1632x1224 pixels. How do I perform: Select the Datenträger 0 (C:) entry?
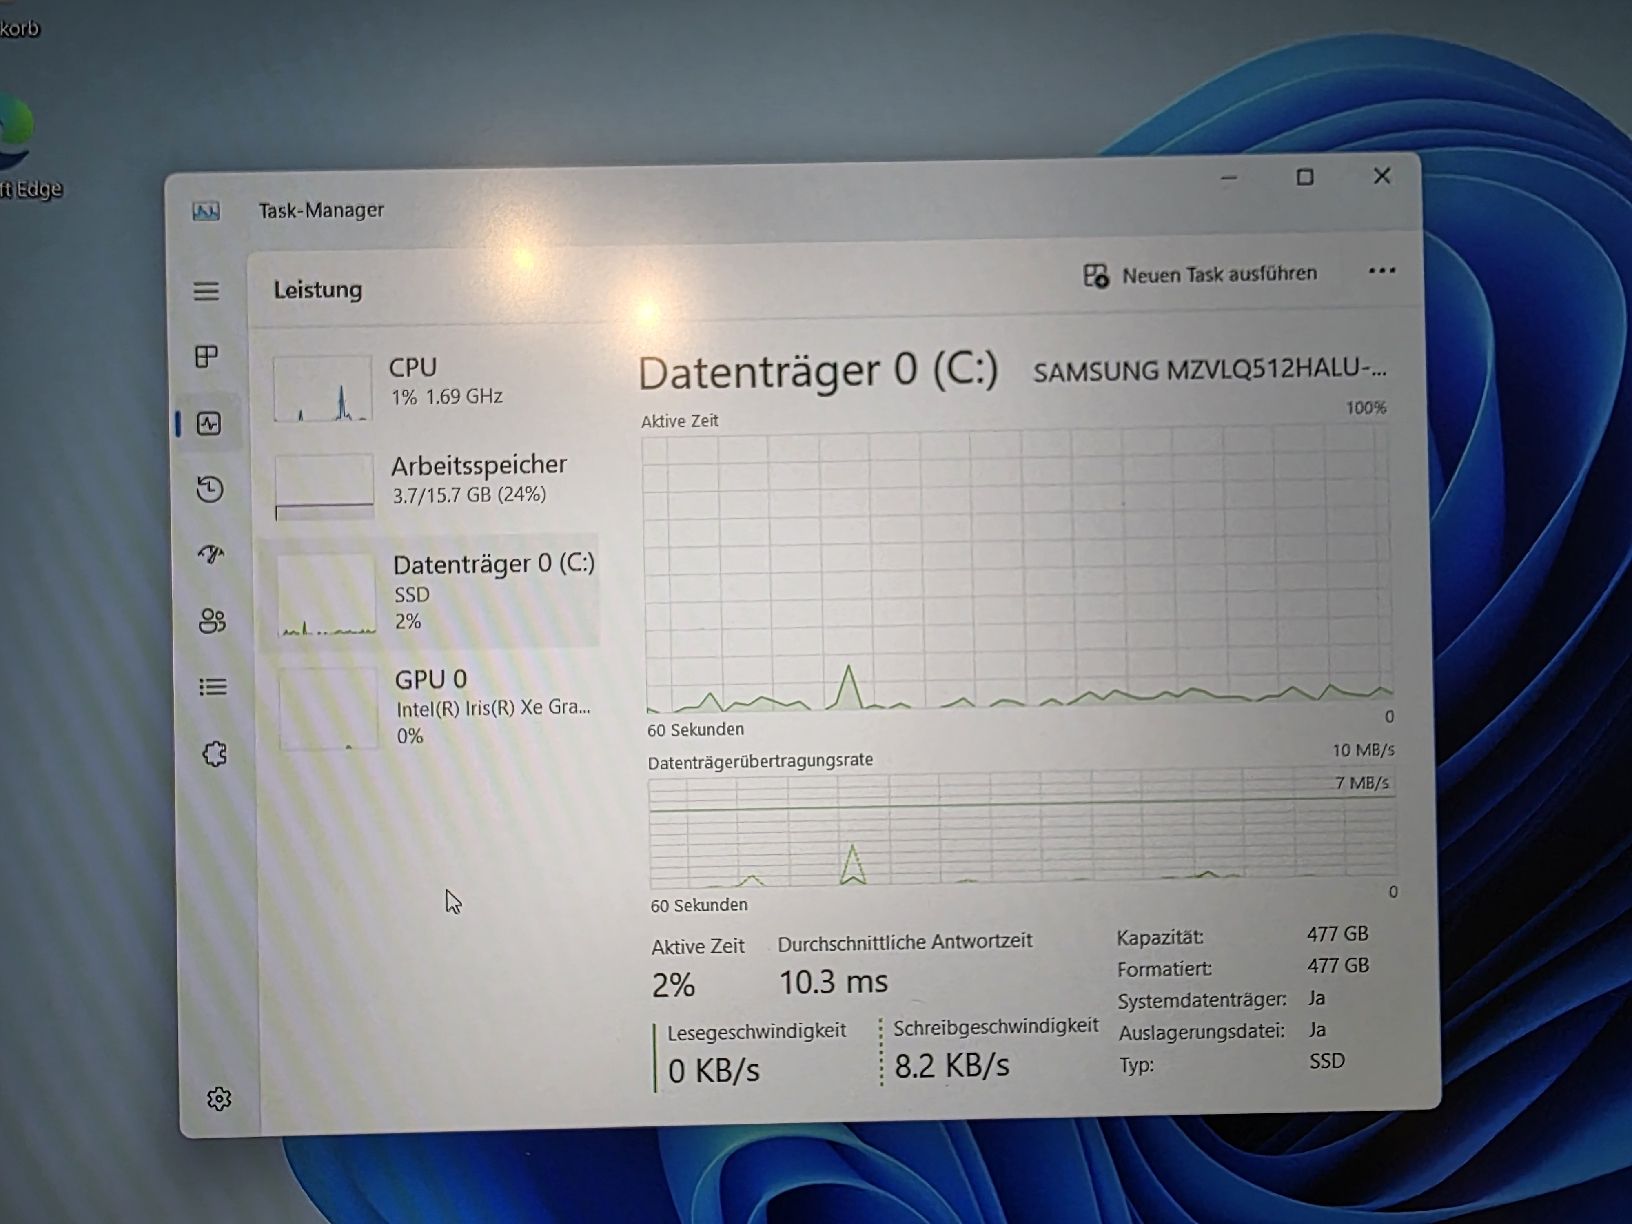point(432,594)
